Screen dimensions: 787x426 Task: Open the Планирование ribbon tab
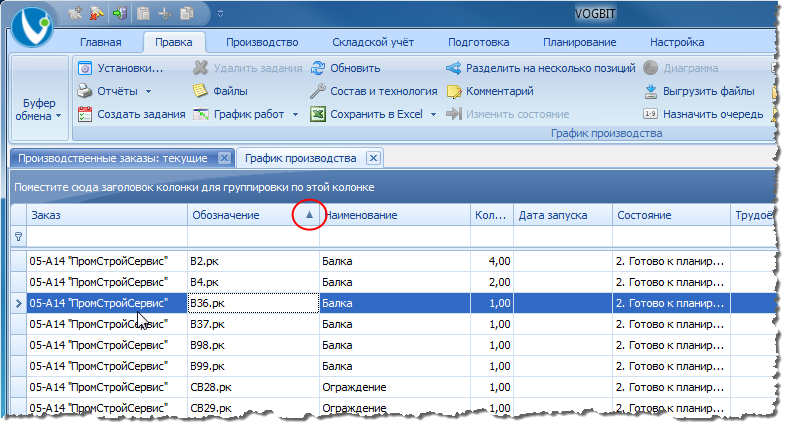(x=580, y=42)
